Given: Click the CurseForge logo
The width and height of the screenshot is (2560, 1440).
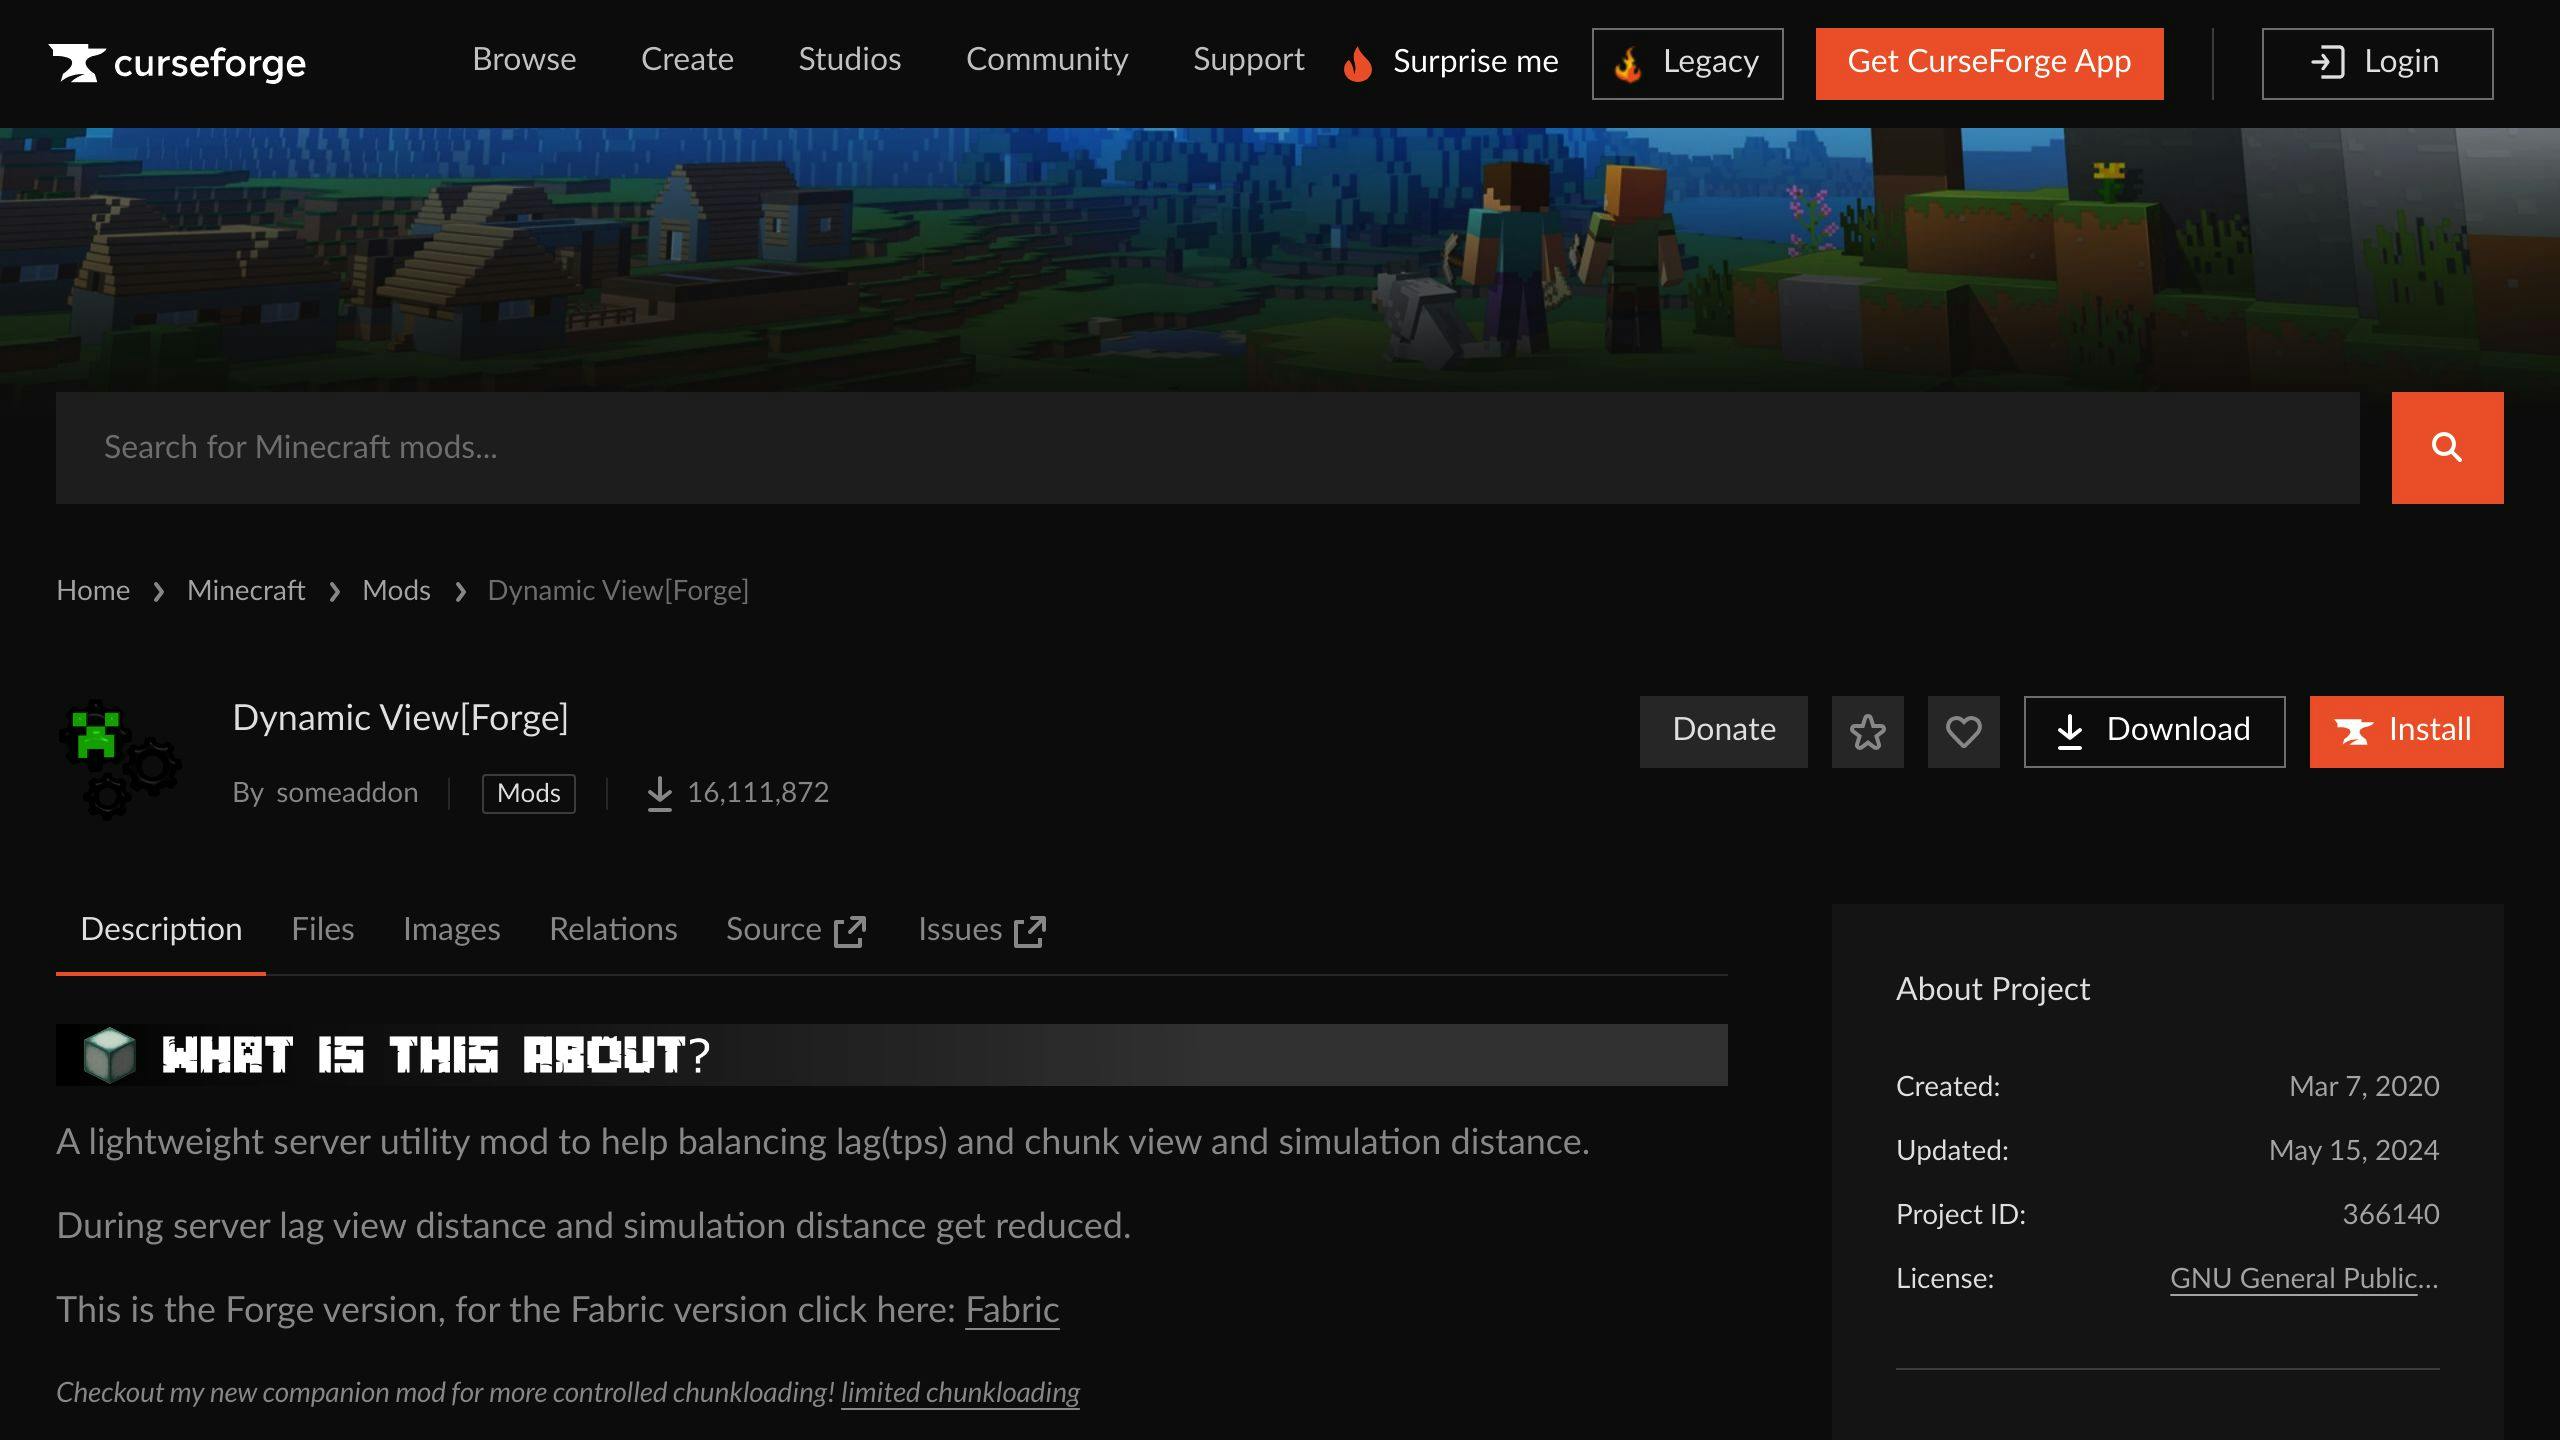Looking at the screenshot, I should 177,63.
